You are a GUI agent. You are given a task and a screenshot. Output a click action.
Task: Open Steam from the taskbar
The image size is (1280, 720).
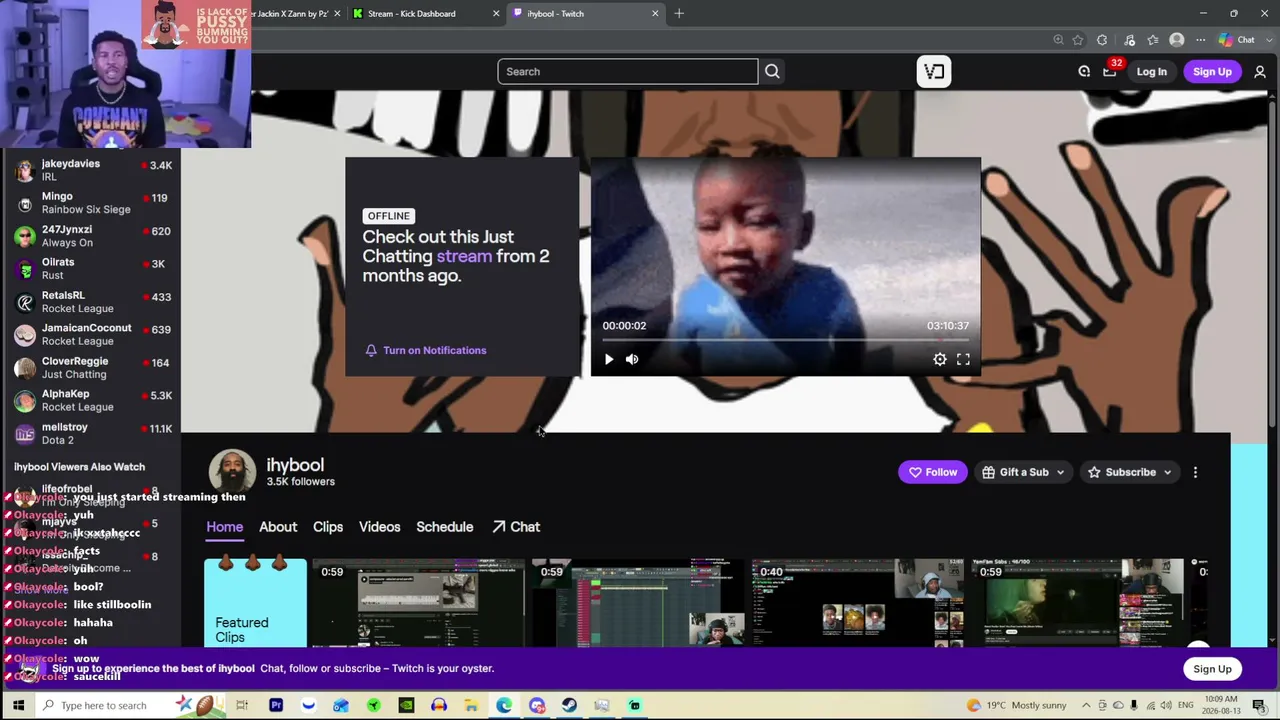click(569, 705)
